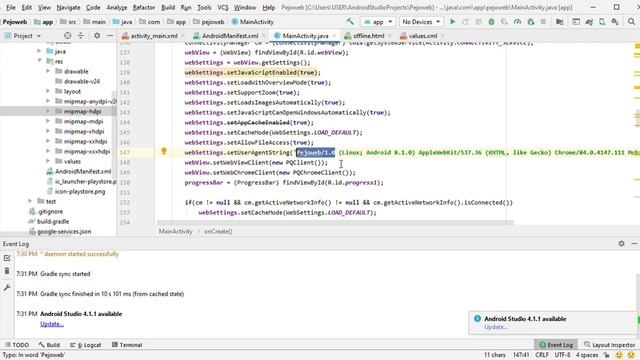Click Attach Debugger to Android Process icon
This screenshot has width=640, height=360.
[531, 22]
